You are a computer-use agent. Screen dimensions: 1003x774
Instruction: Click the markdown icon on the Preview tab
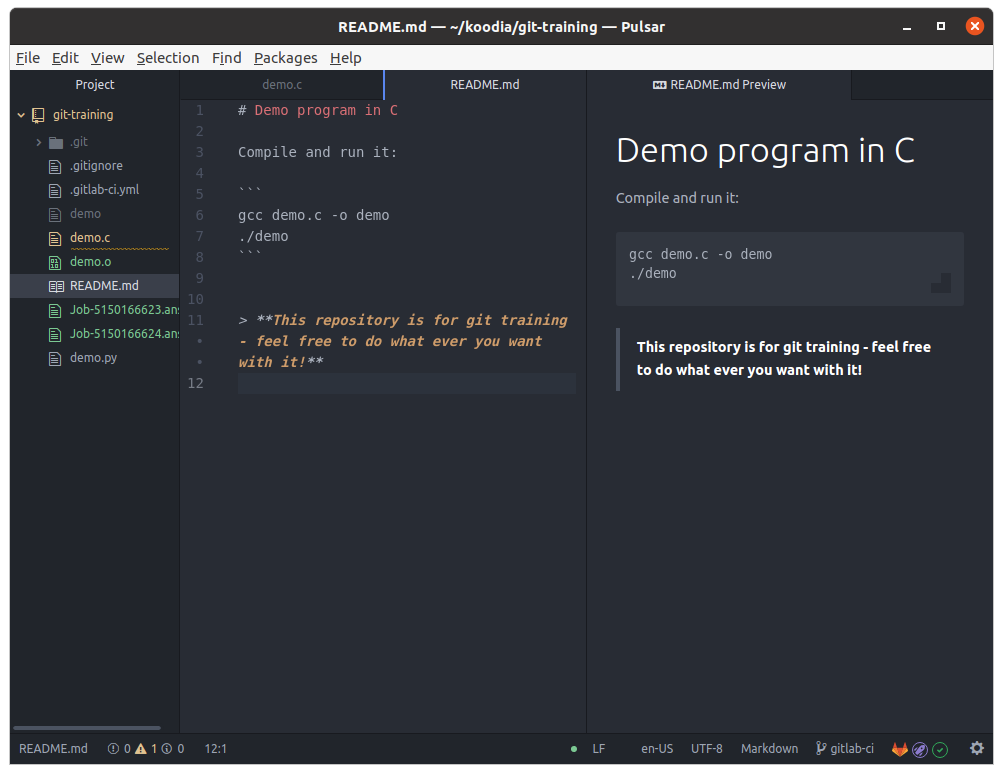point(659,85)
